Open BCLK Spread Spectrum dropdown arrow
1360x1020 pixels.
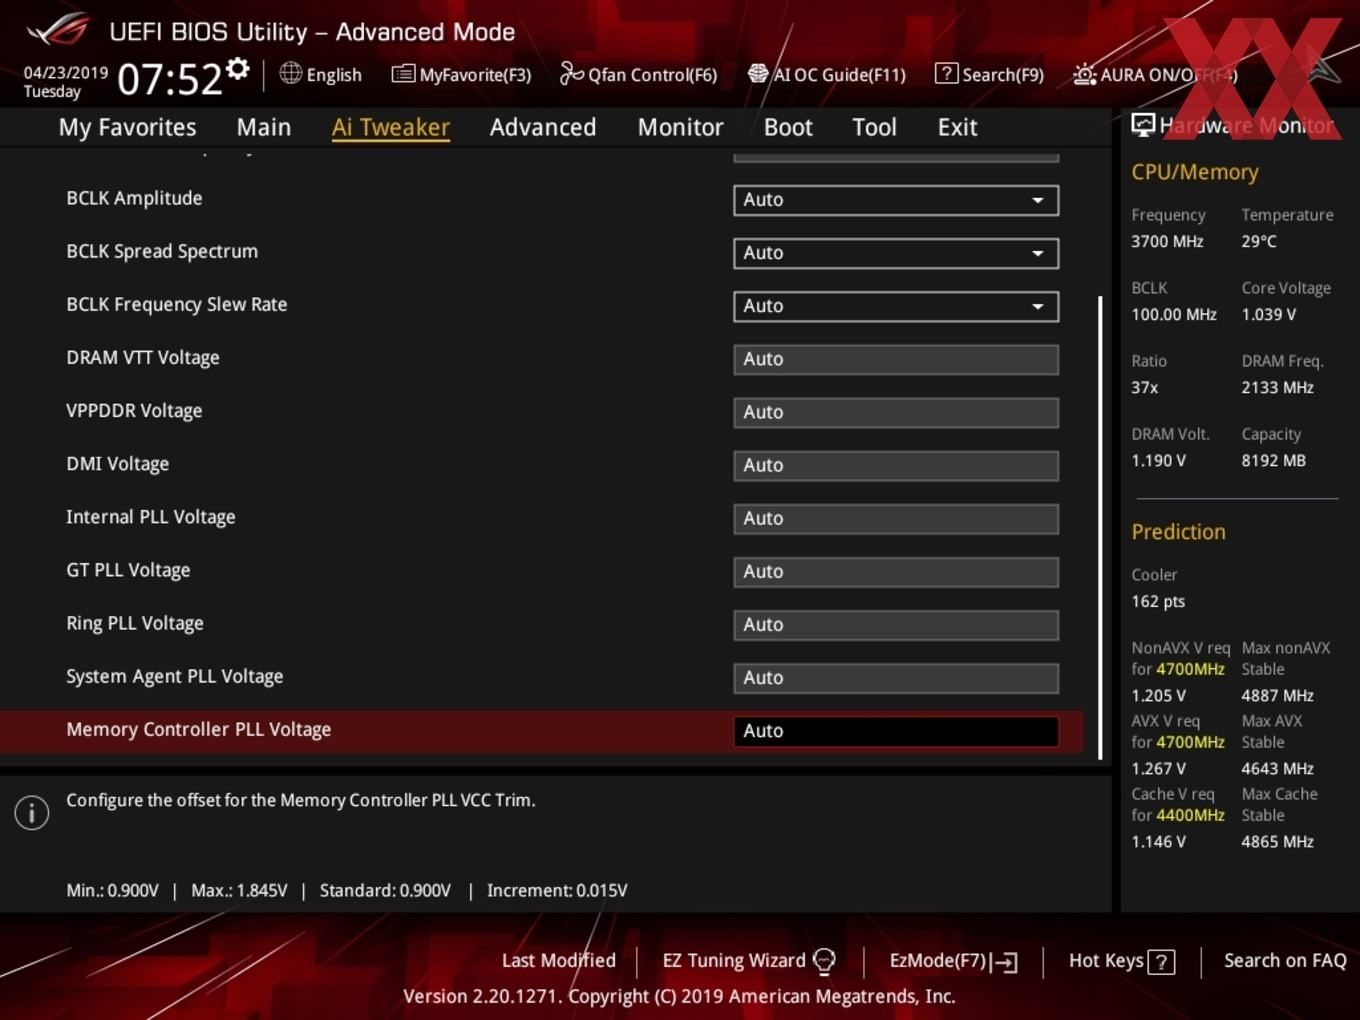pyautogui.click(x=1038, y=253)
